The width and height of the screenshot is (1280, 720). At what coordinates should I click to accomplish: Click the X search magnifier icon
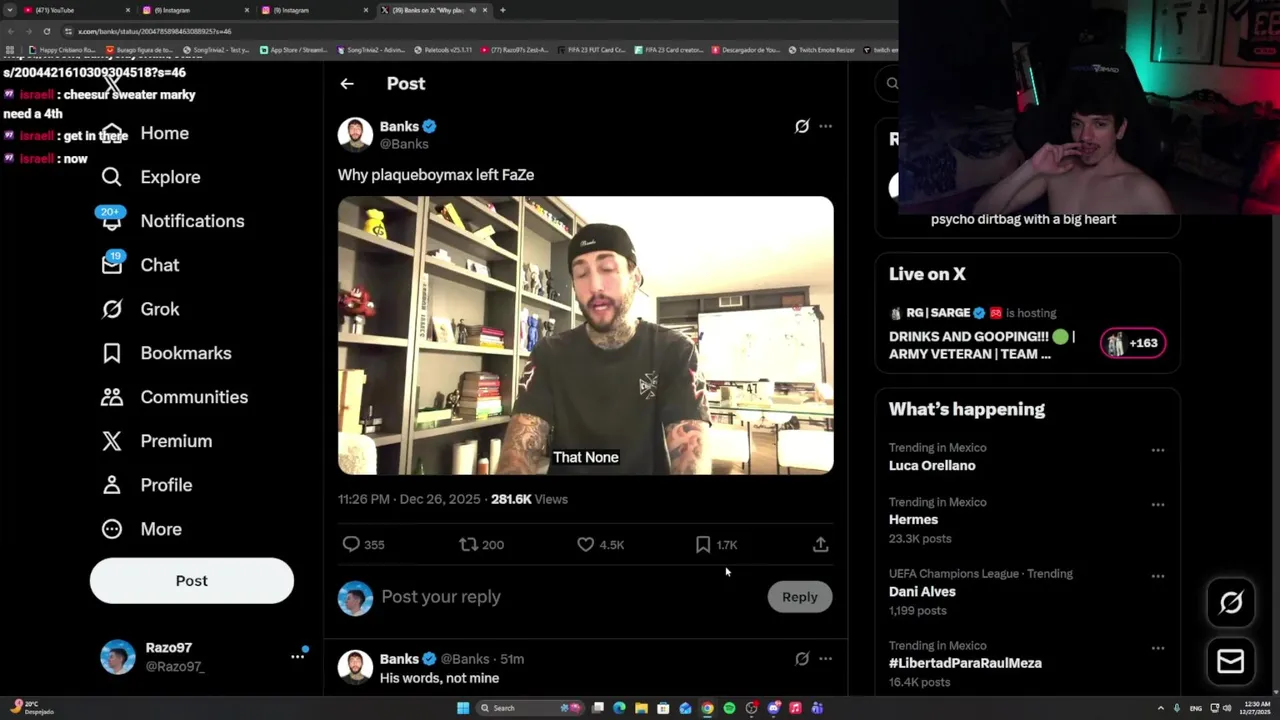pyautogui.click(x=892, y=84)
